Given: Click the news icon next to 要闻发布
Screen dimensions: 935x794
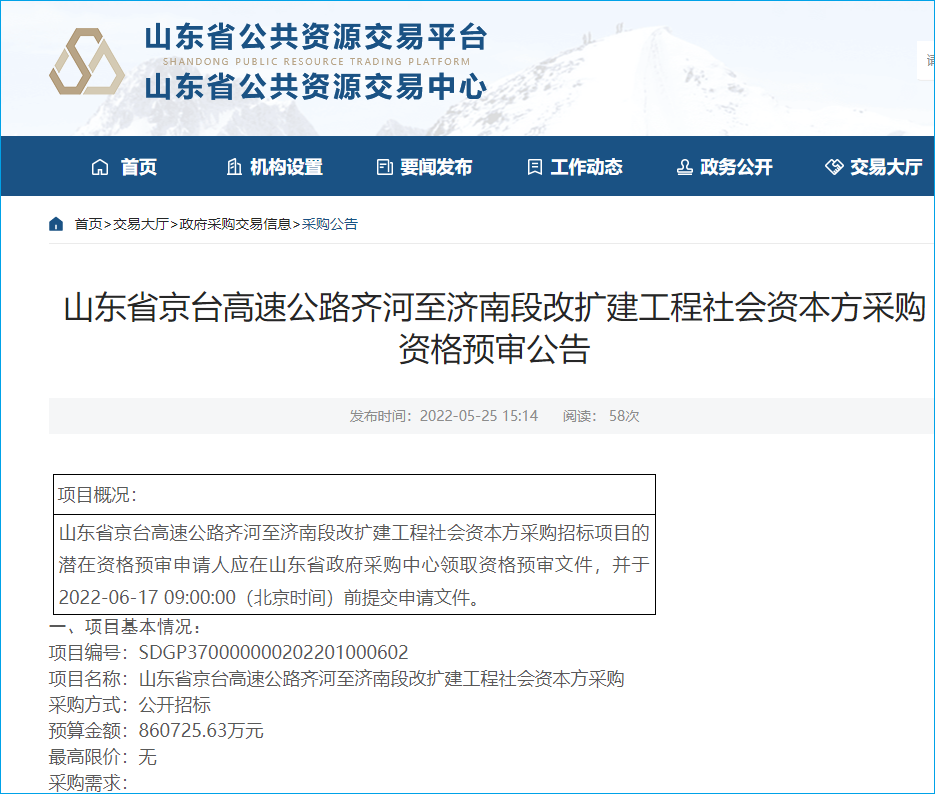Looking at the screenshot, I should click(x=384, y=167).
